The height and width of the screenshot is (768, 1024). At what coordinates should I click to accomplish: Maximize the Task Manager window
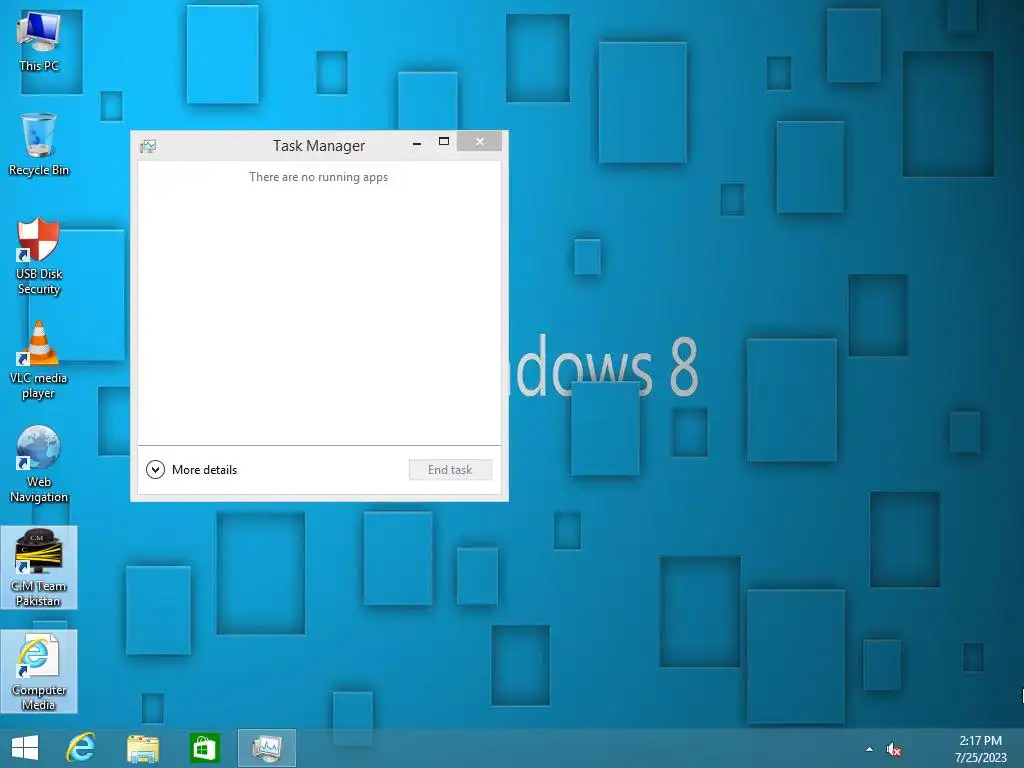[444, 142]
